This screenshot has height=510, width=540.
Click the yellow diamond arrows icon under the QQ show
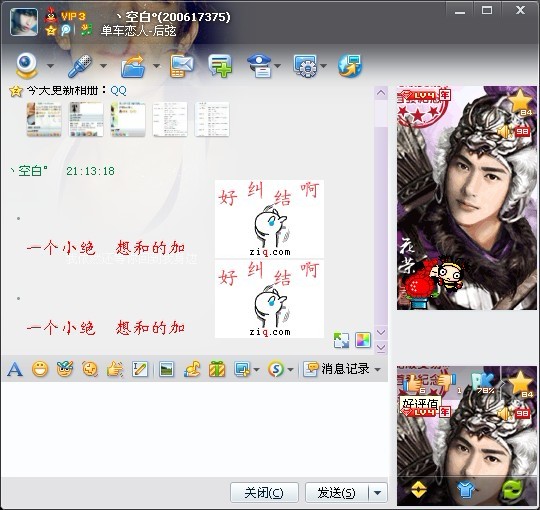tap(418, 490)
